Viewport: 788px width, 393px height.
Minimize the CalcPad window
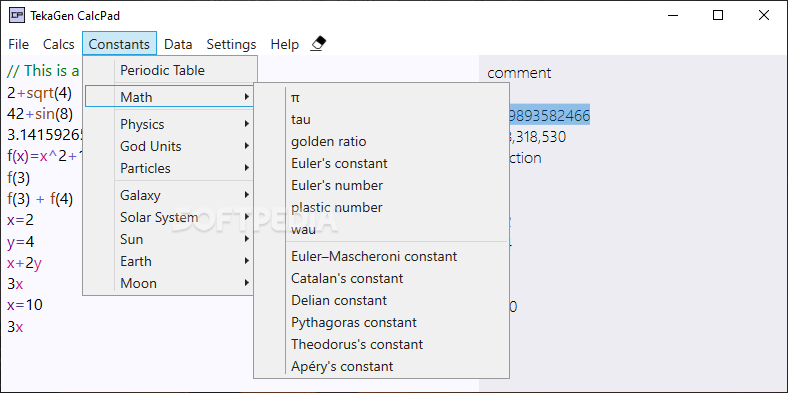(x=672, y=16)
